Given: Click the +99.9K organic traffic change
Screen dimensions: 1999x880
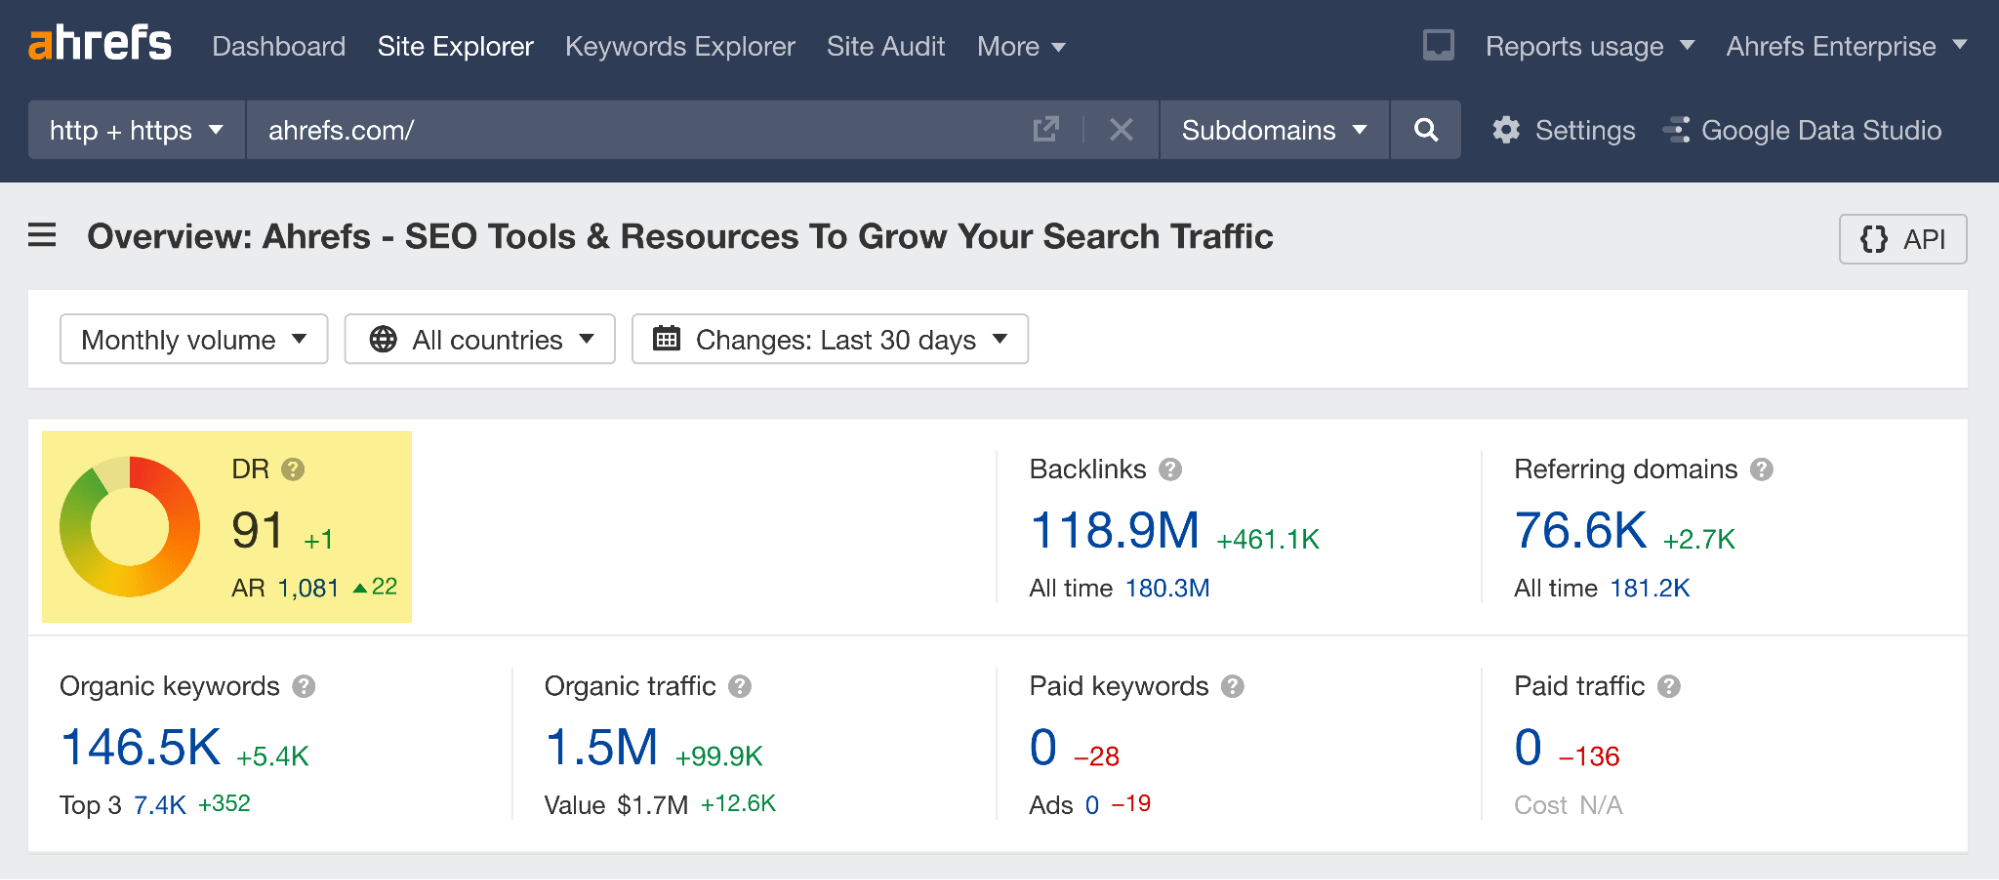Looking at the screenshot, I should click(x=719, y=757).
